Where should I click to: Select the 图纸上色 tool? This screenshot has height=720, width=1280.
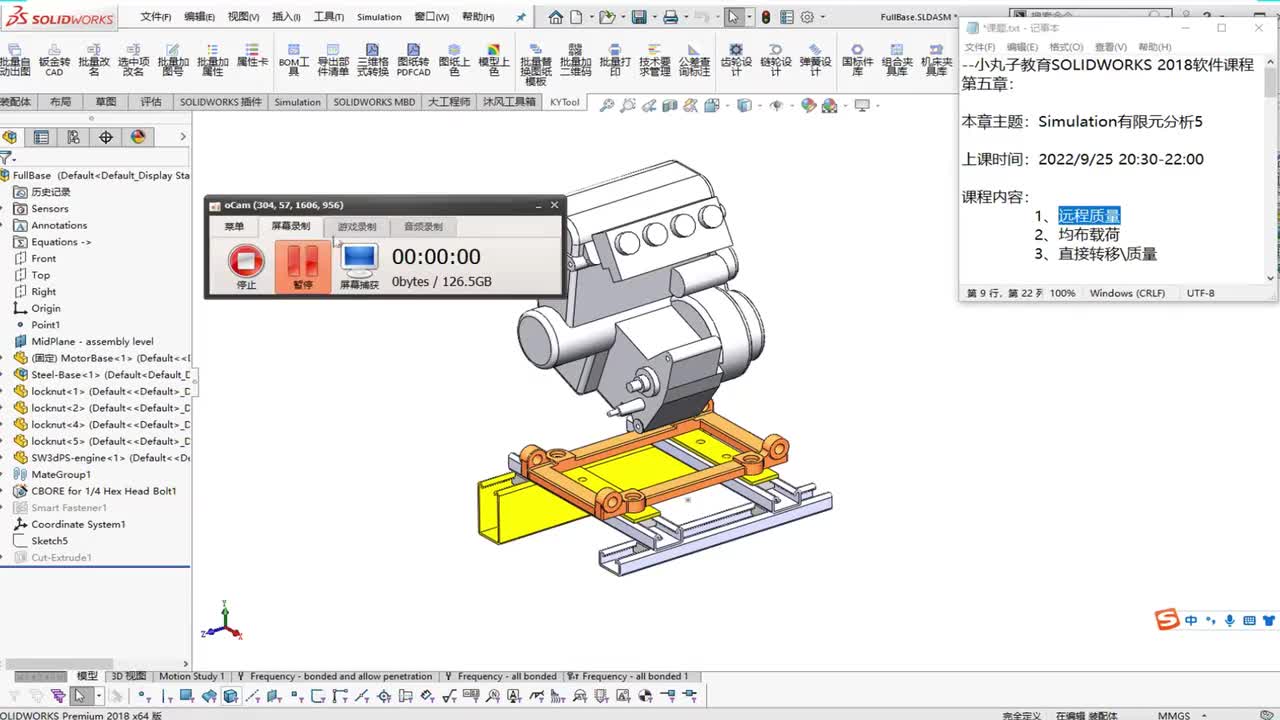pos(453,60)
